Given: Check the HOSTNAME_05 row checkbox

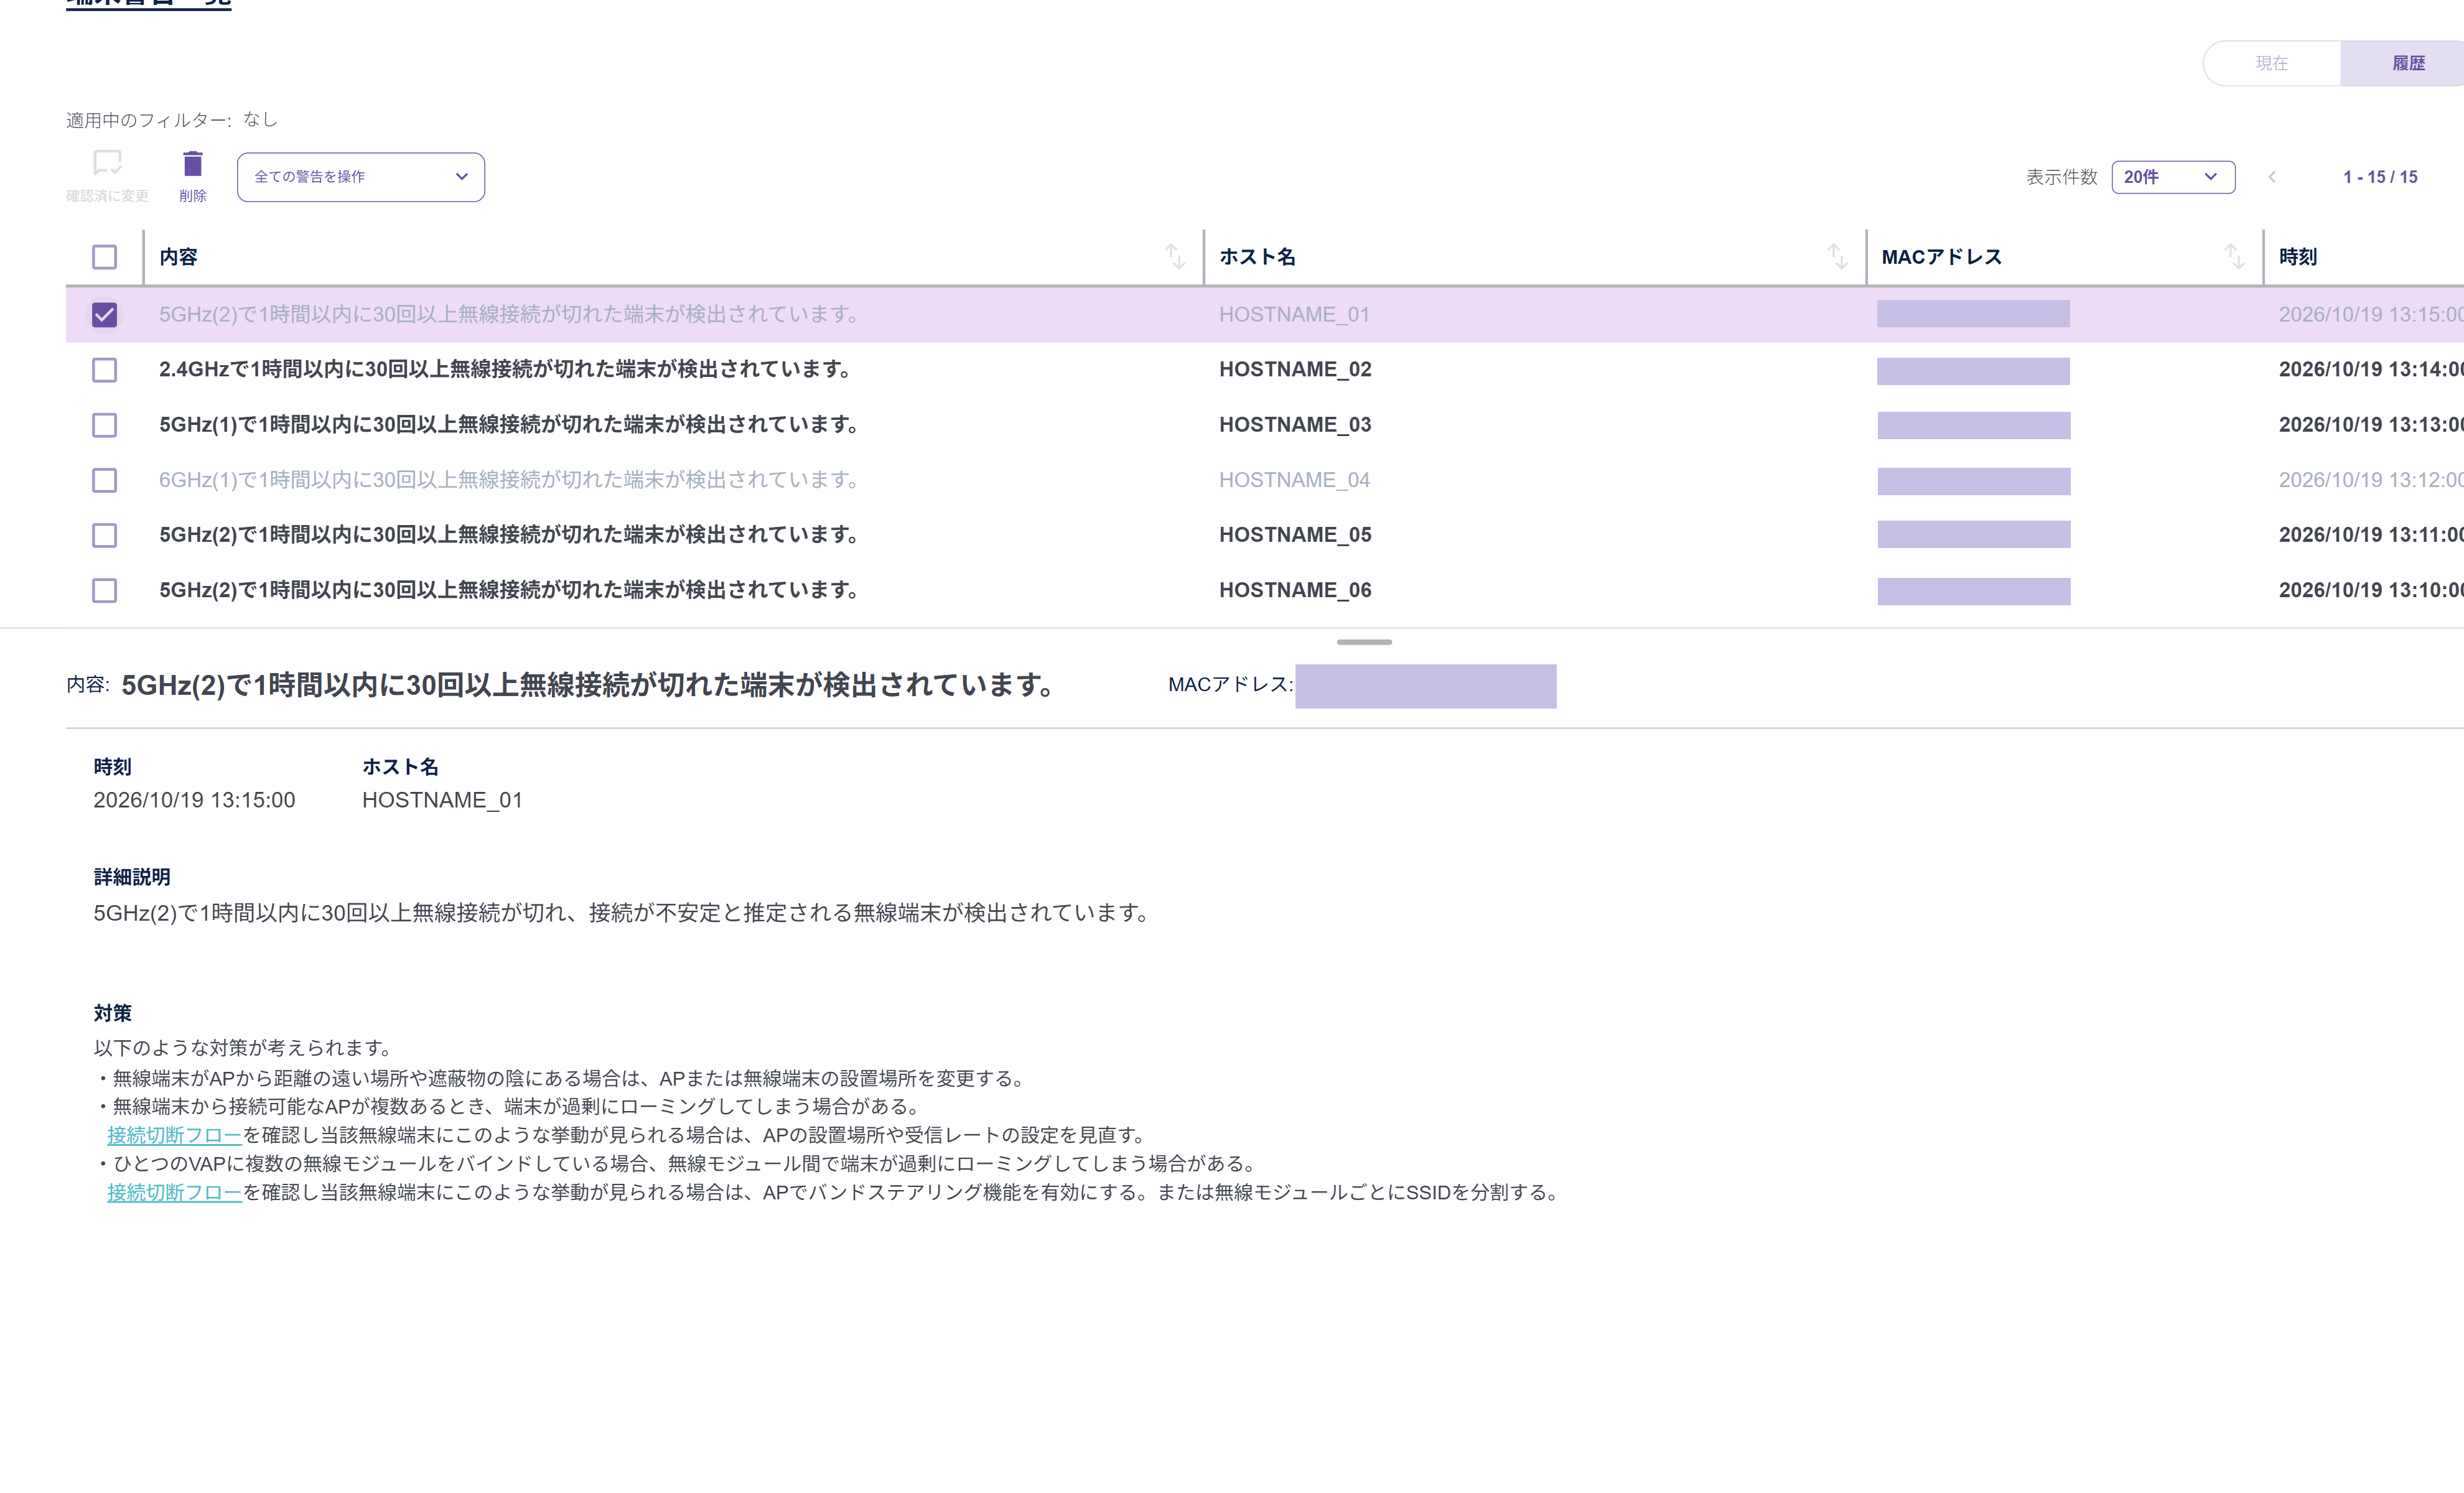Looking at the screenshot, I should [x=104, y=535].
